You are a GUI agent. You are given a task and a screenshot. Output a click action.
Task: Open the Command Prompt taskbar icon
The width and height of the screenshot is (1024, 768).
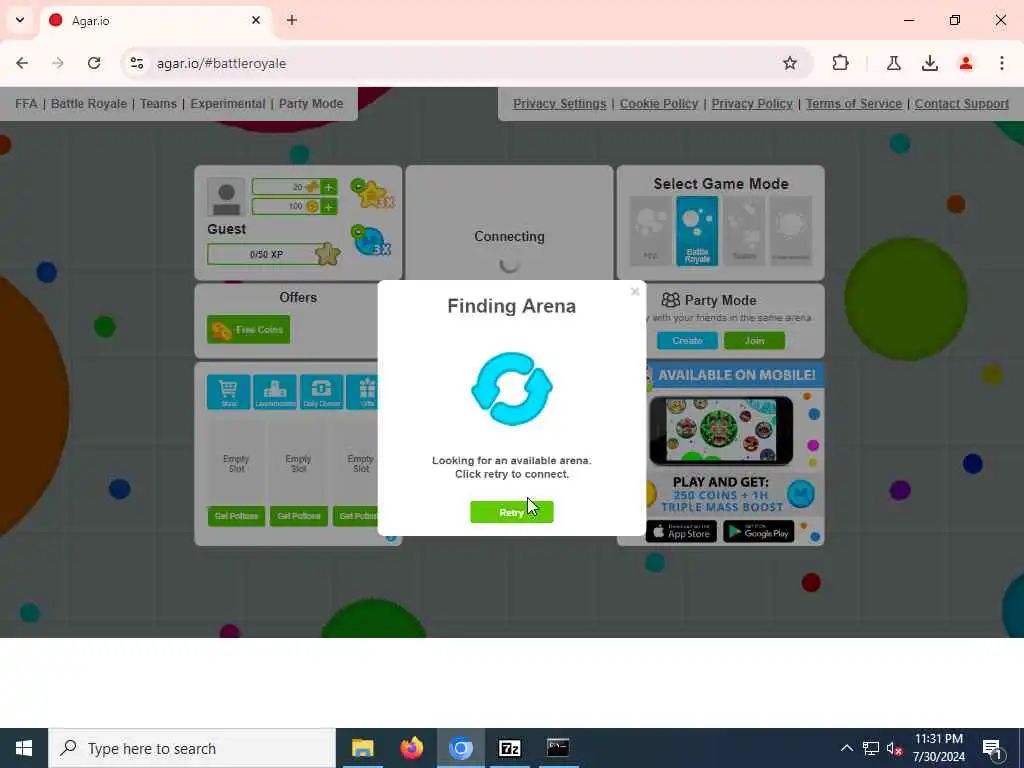click(558, 748)
